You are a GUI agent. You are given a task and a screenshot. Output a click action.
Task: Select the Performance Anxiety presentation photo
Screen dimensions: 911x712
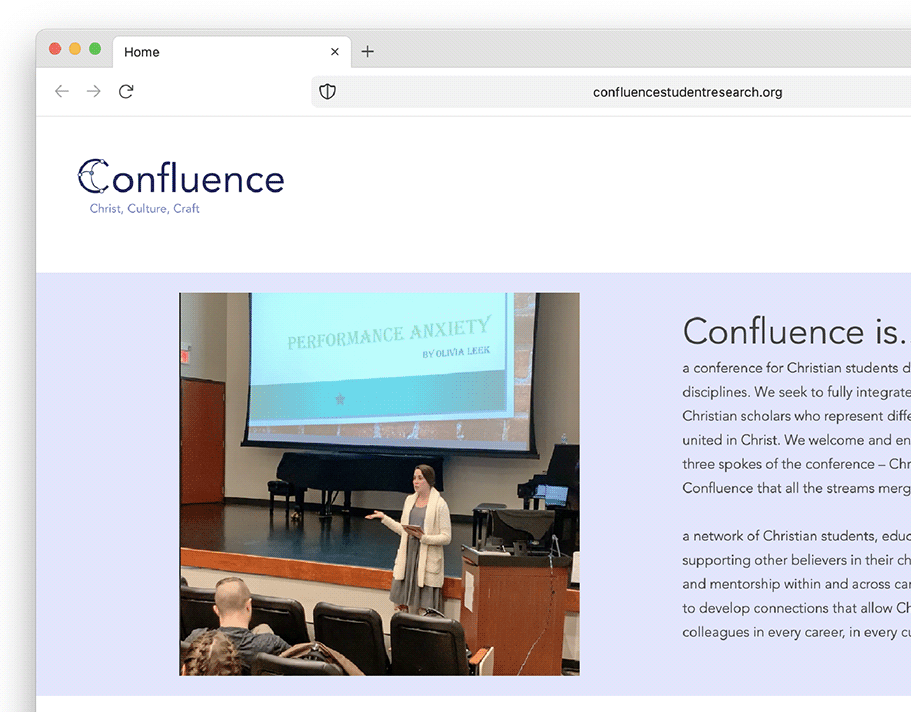[x=379, y=484]
